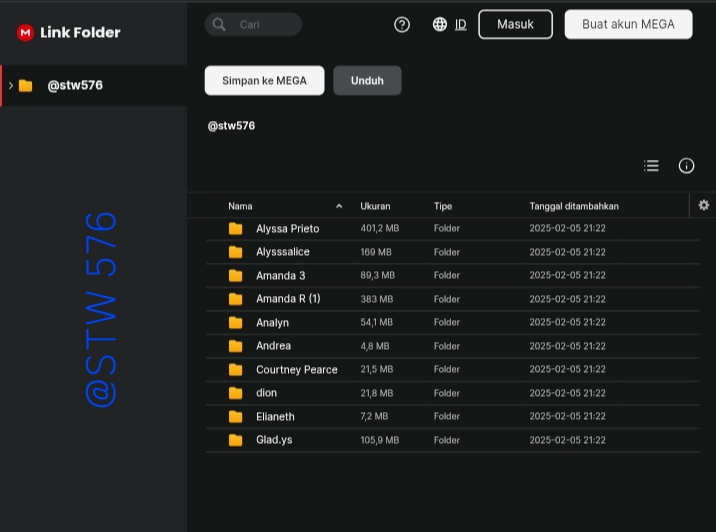Click Alysssalice folder icon

pyautogui.click(x=236, y=252)
